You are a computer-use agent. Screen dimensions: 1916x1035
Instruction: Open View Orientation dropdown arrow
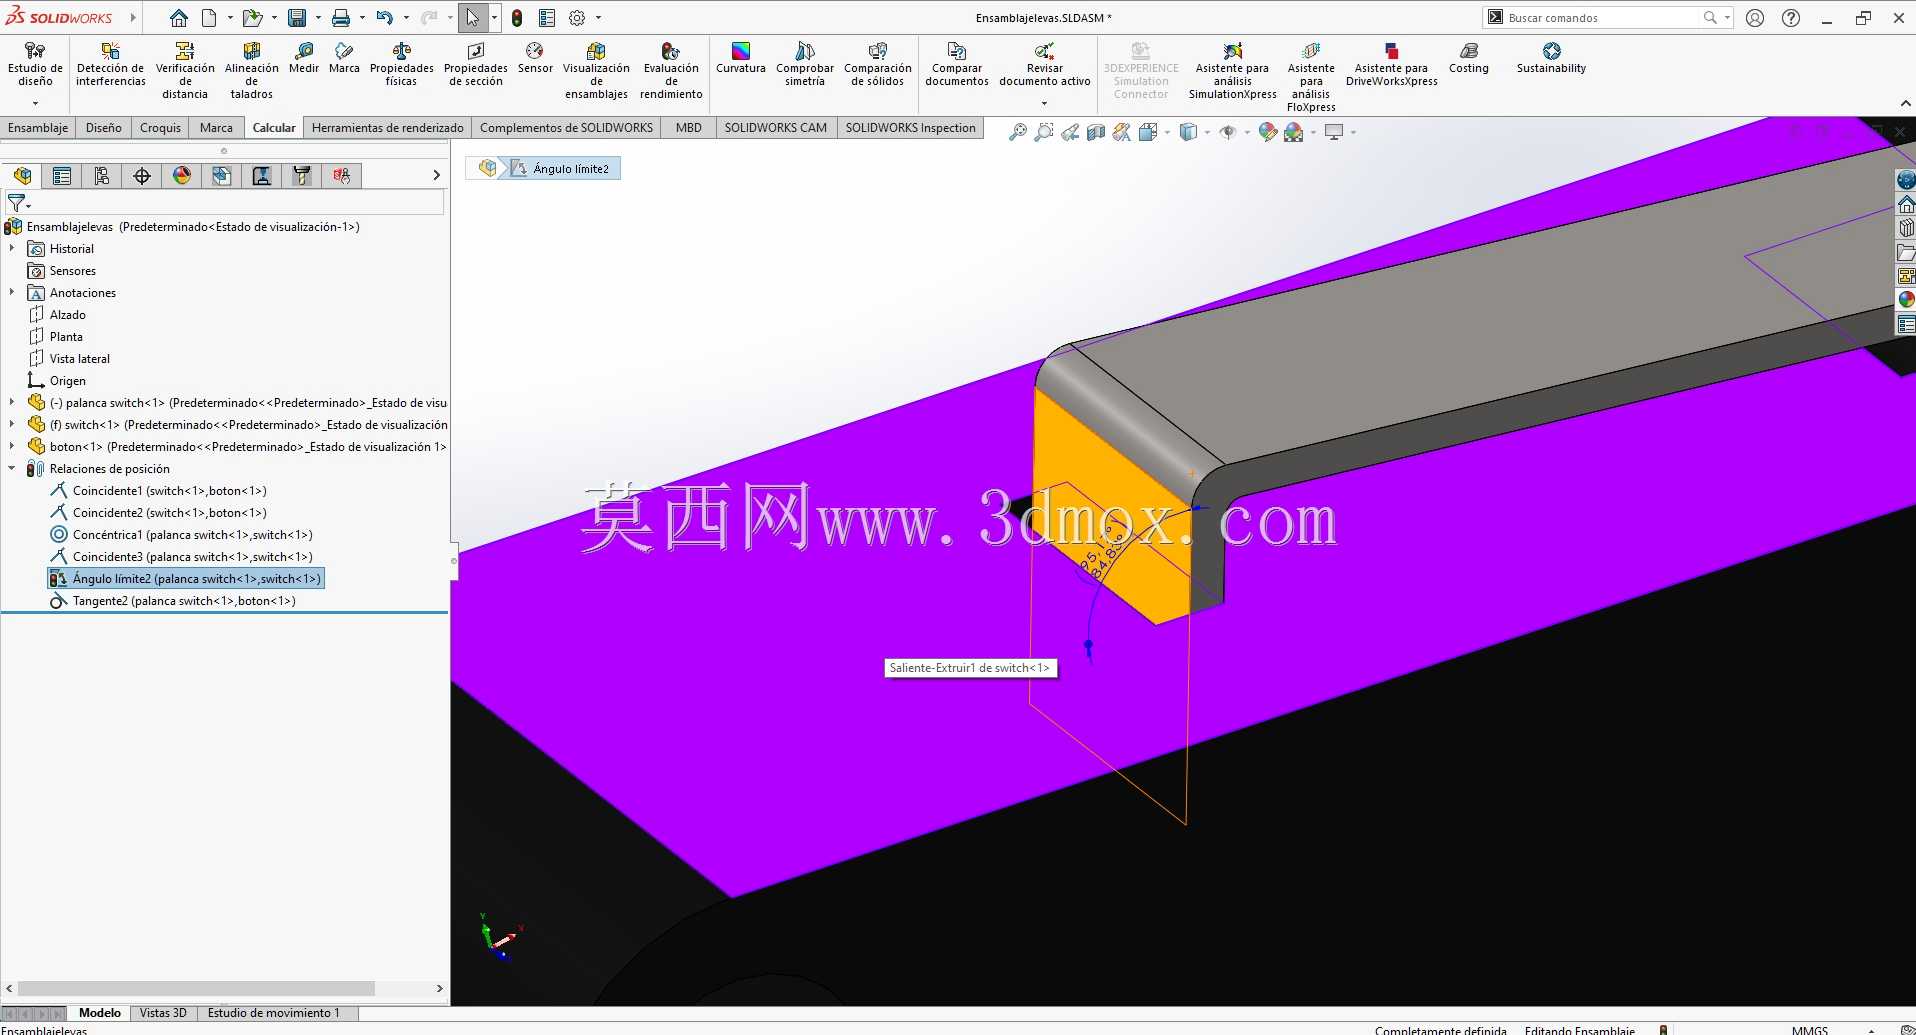tap(1166, 132)
